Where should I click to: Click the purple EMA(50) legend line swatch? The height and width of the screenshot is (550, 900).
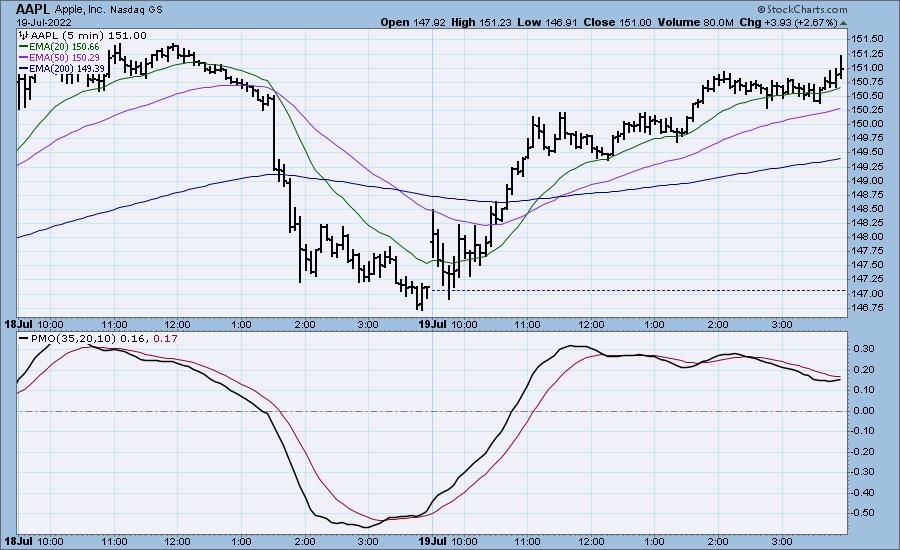coord(24,57)
